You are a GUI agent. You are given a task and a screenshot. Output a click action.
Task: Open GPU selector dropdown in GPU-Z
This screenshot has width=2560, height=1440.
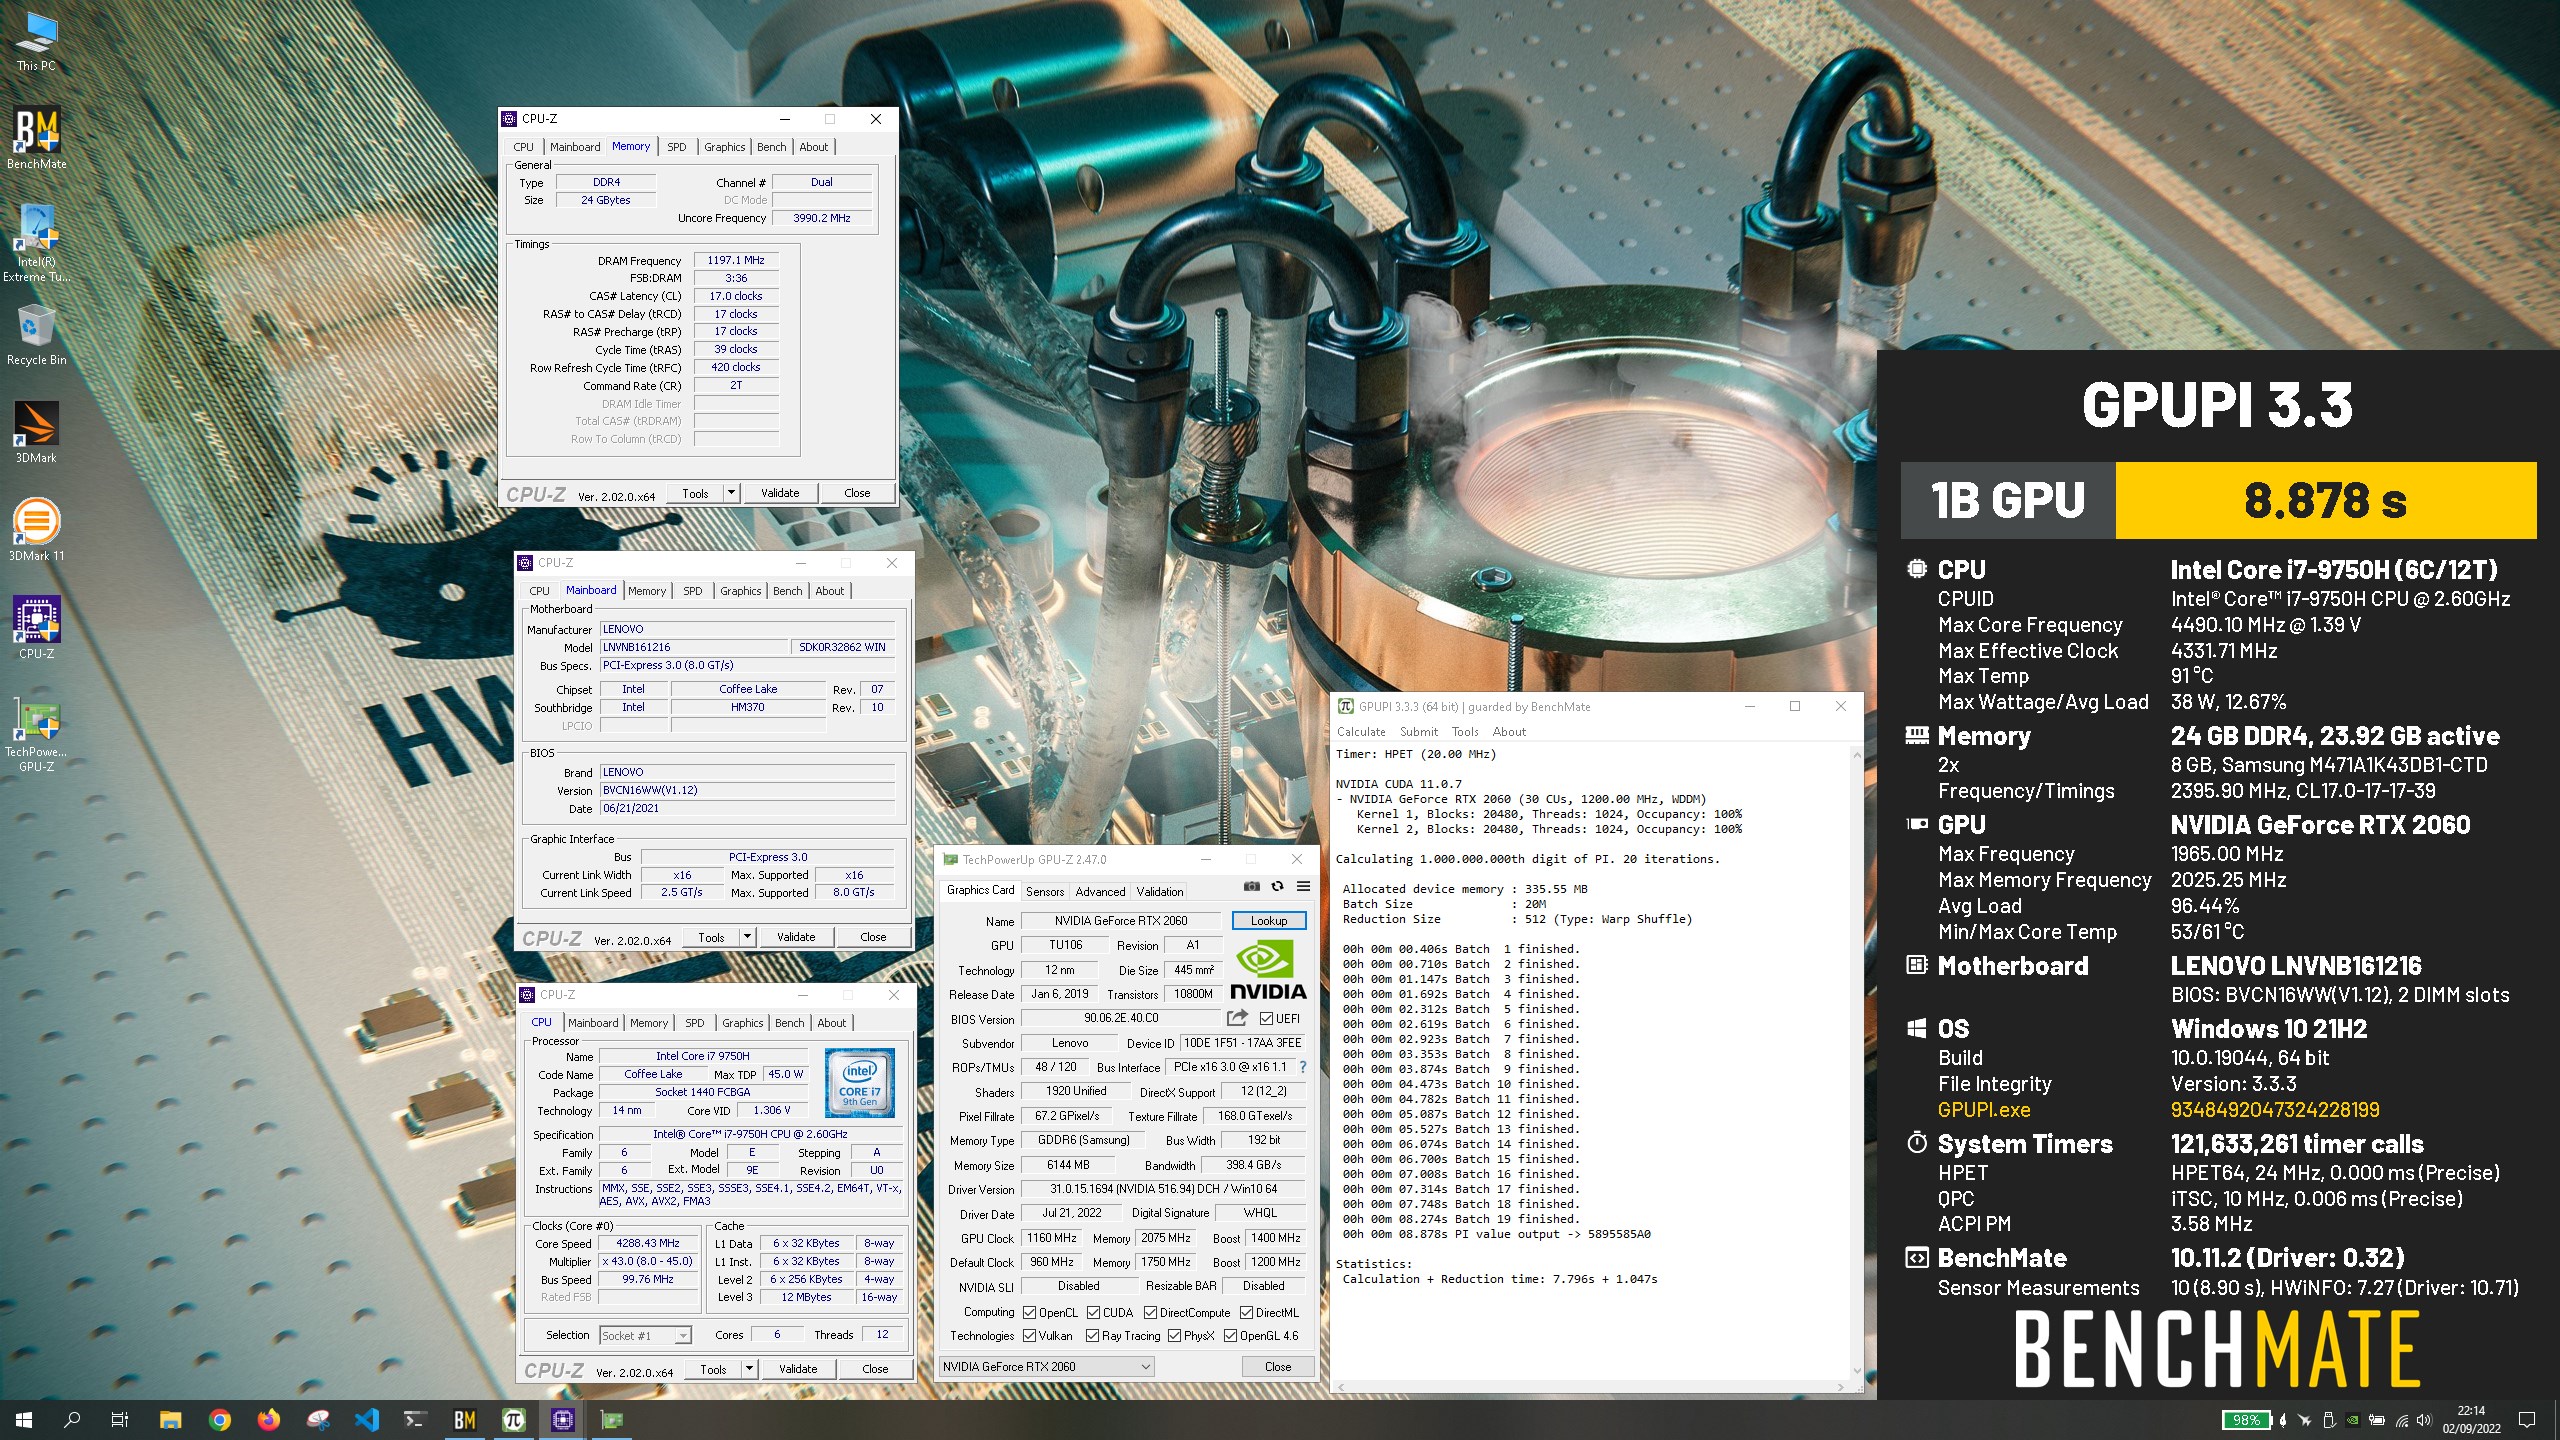tap(1047, 1366)
